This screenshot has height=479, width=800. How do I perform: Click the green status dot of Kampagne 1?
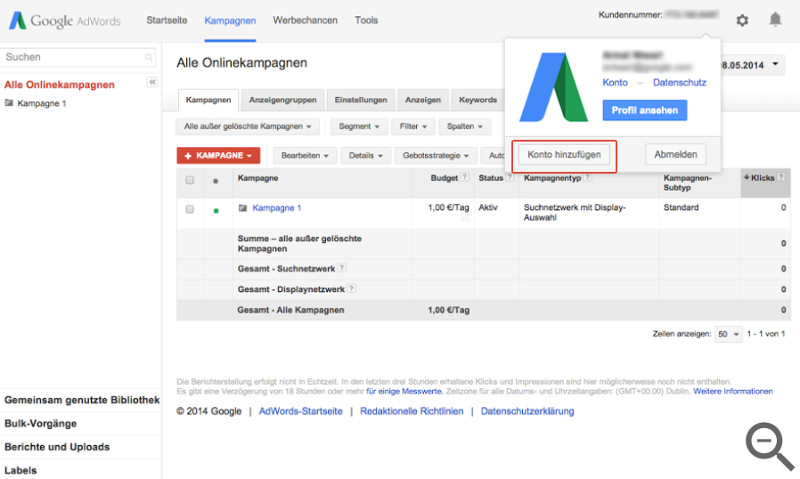point(216,210)
